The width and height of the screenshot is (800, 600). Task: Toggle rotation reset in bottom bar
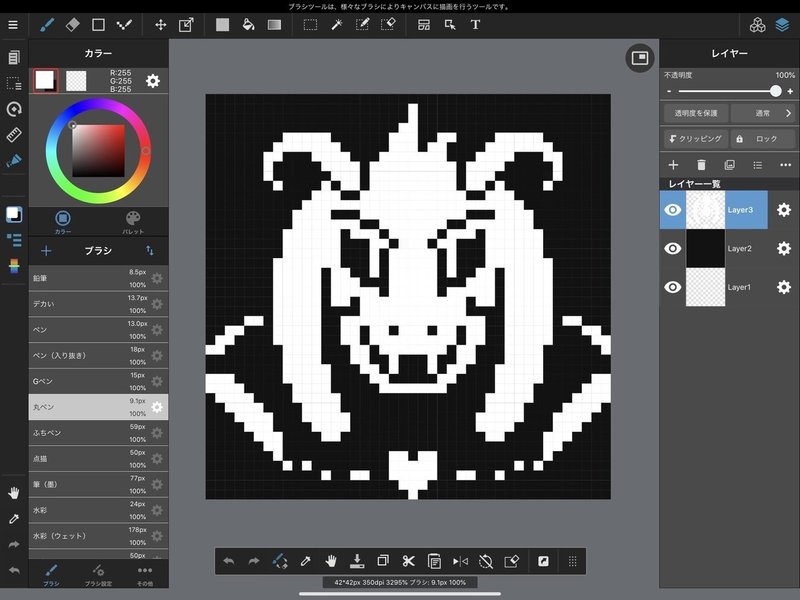tap(486, 561)
